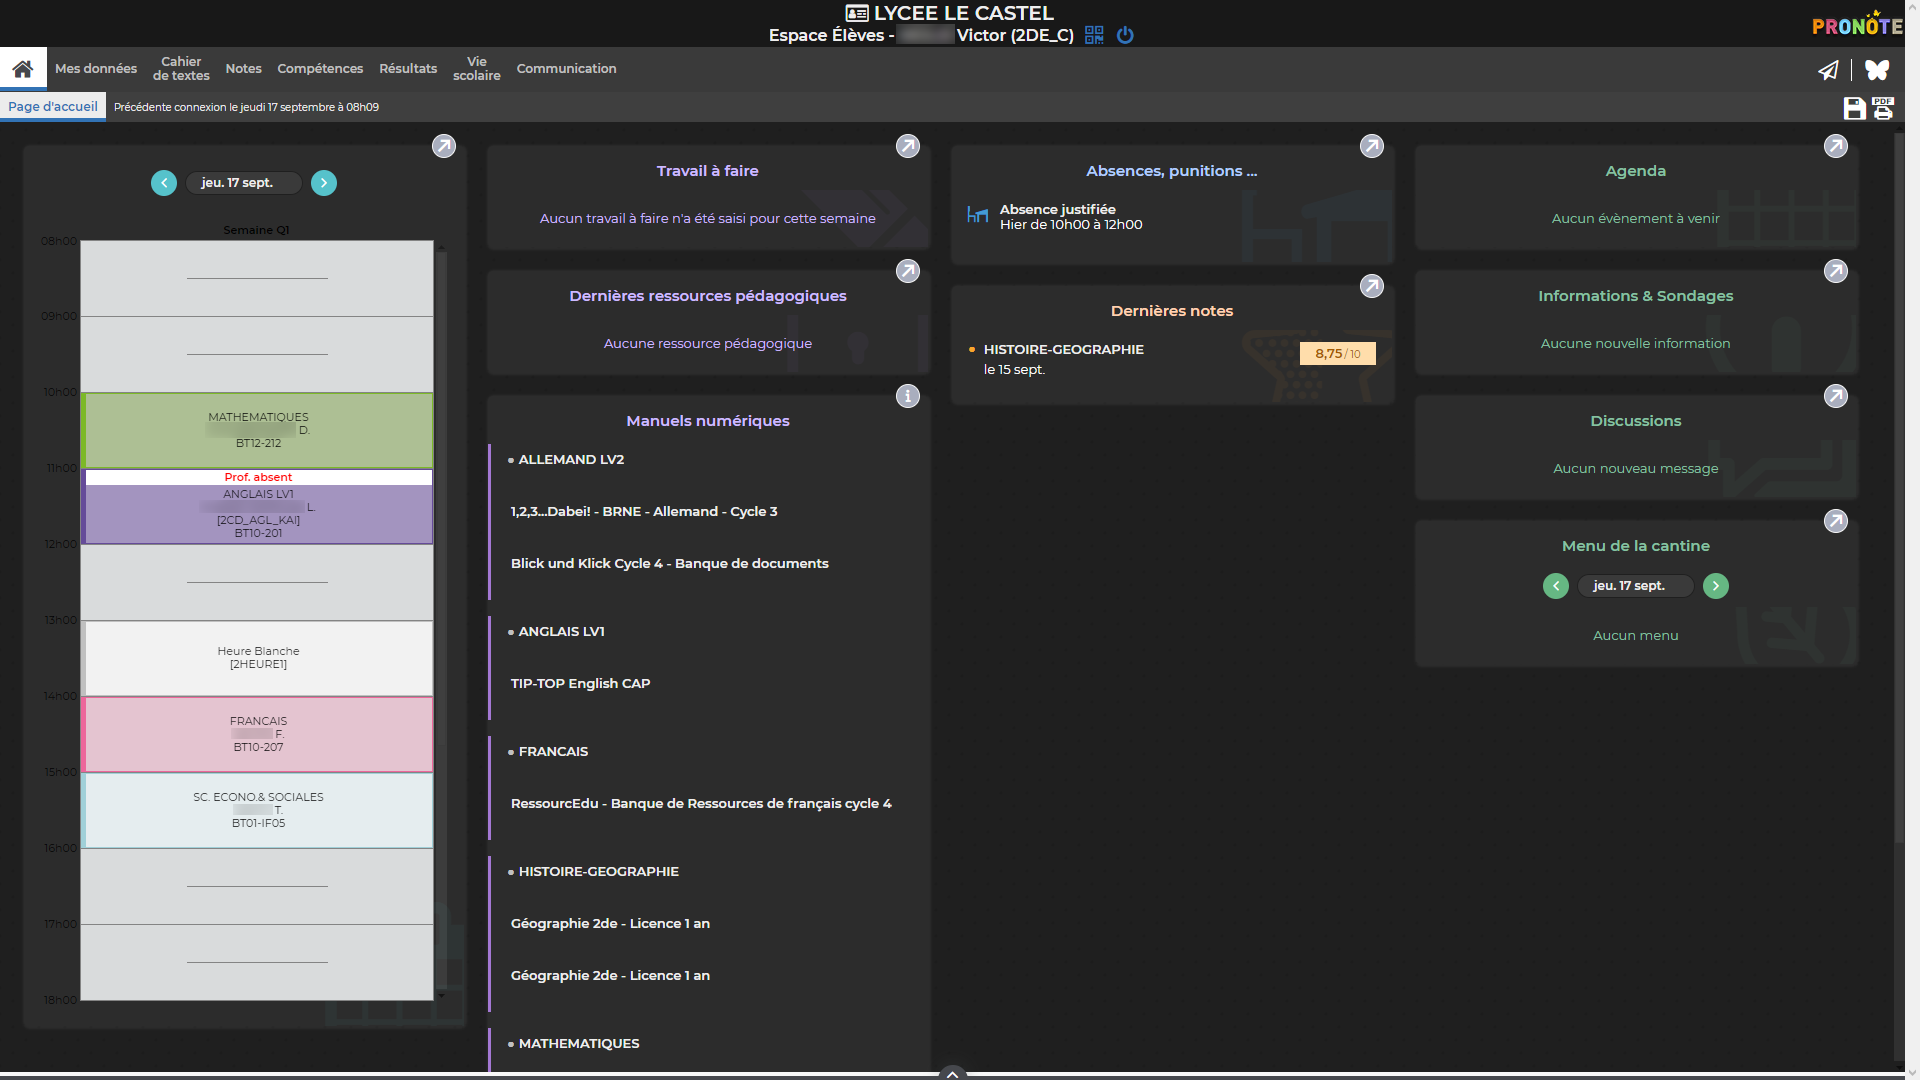Open Blick und Klick Cycle 4 link

pyautogui.click(x=669, y=564)
